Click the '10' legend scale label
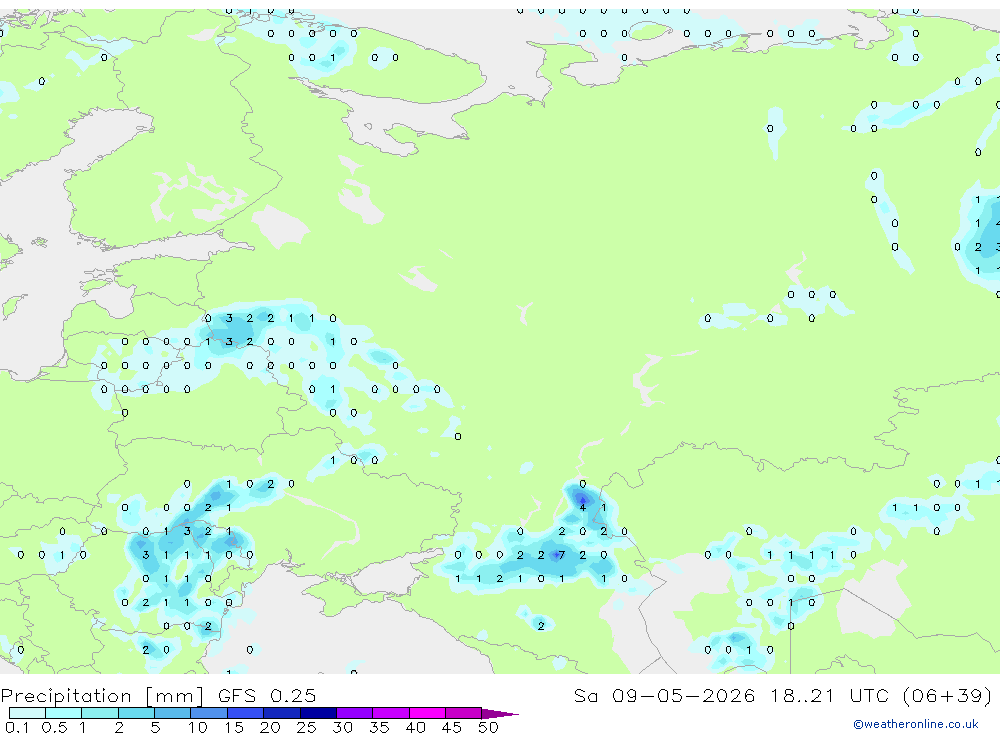 [x=198, y=727]
